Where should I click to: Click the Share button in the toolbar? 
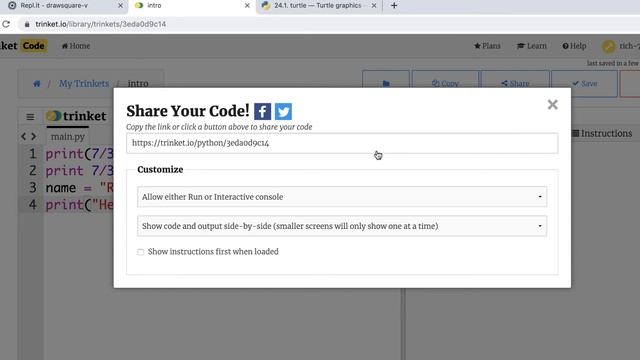[x=515, y=83]
